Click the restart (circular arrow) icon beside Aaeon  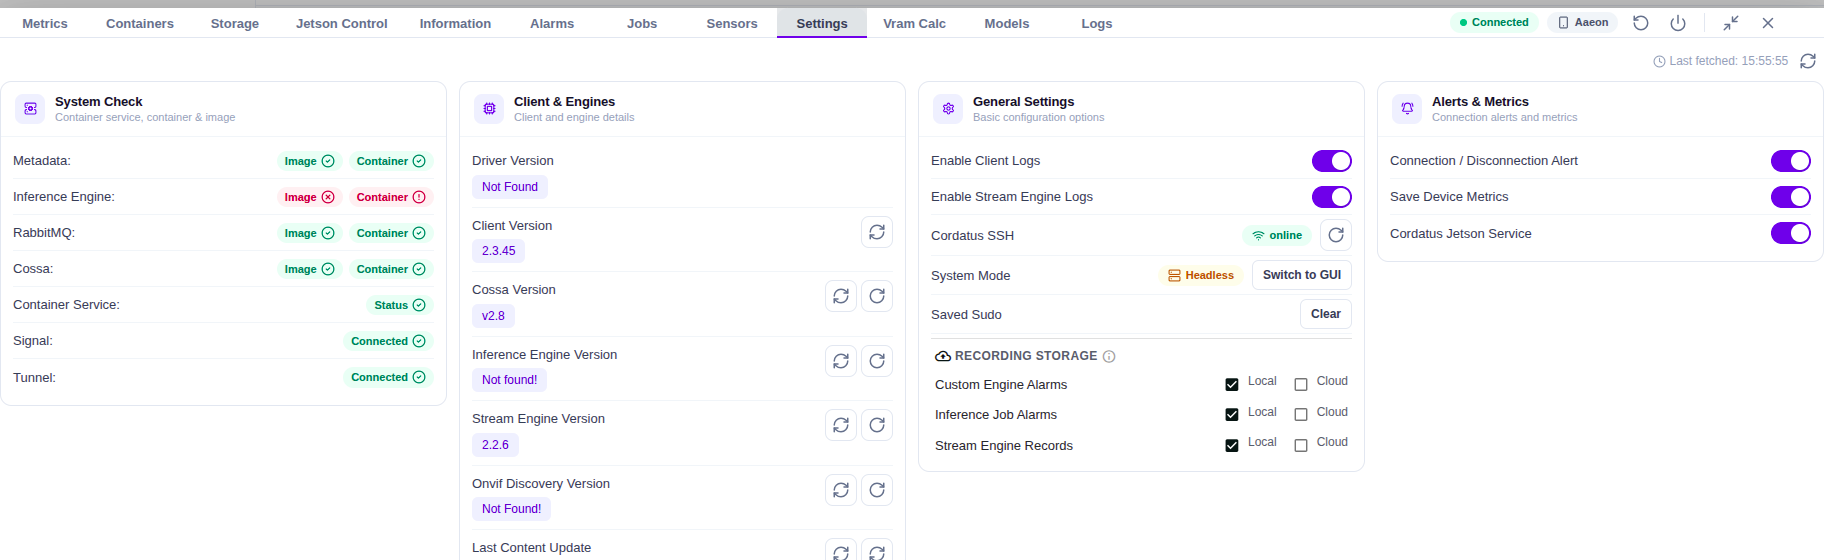pos(1641,23)
